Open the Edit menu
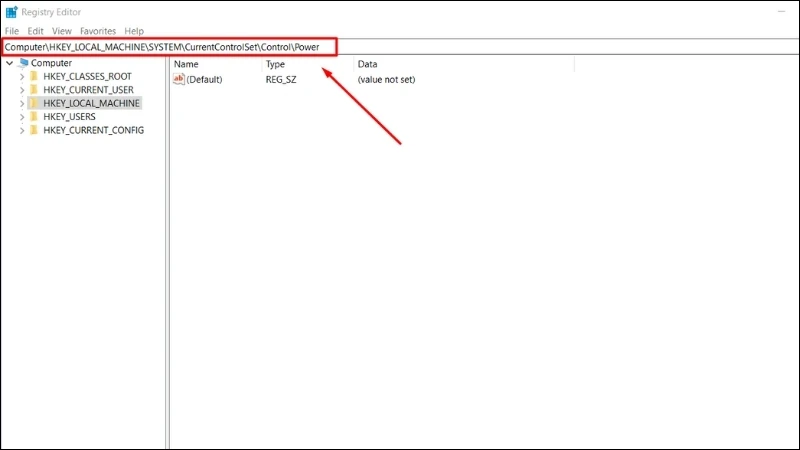This screenshot has height=450, width=800. 35,31
